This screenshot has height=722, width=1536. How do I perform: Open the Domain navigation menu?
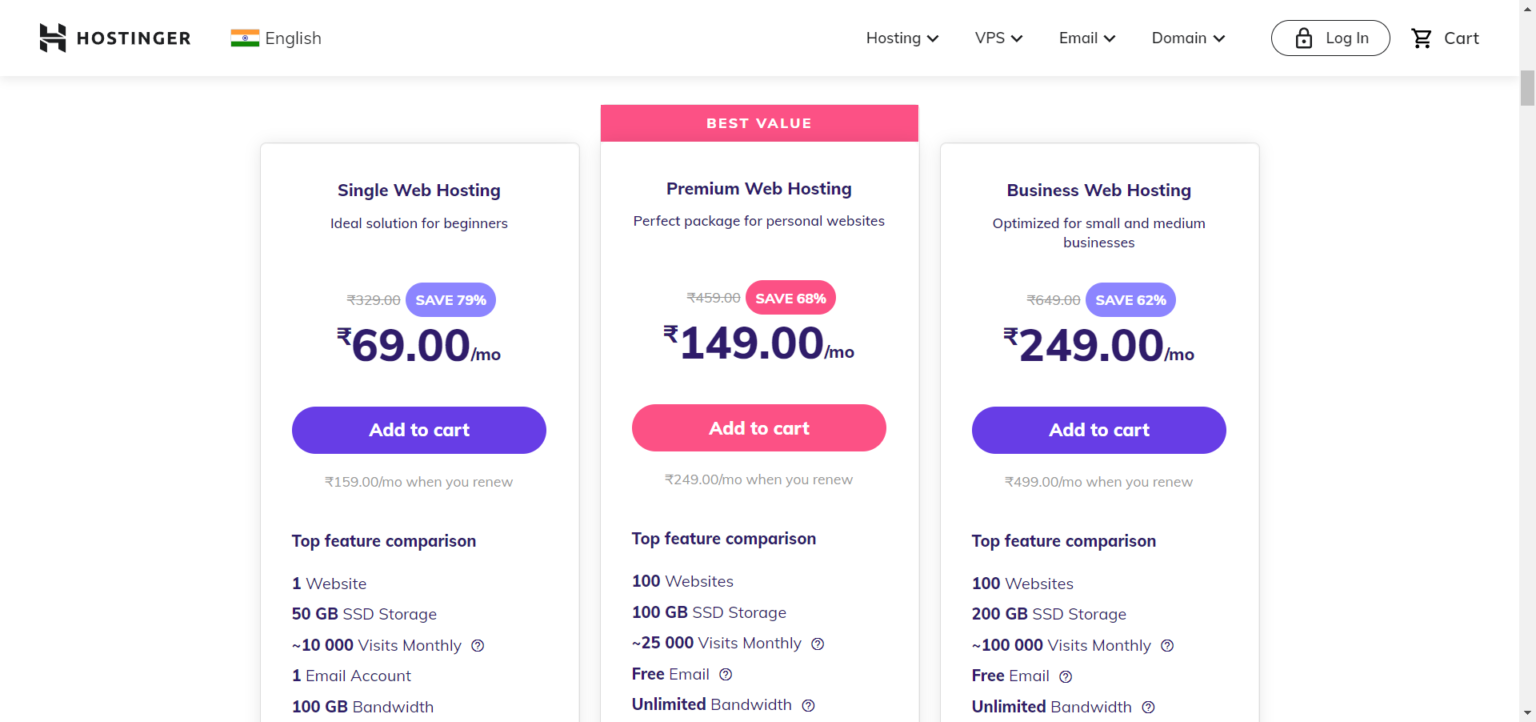click(x=1188, y=38)
